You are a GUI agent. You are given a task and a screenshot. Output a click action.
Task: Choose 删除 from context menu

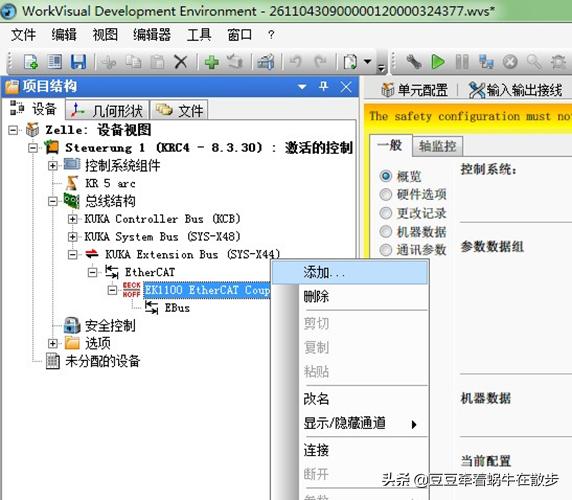[x=349, y=296]
